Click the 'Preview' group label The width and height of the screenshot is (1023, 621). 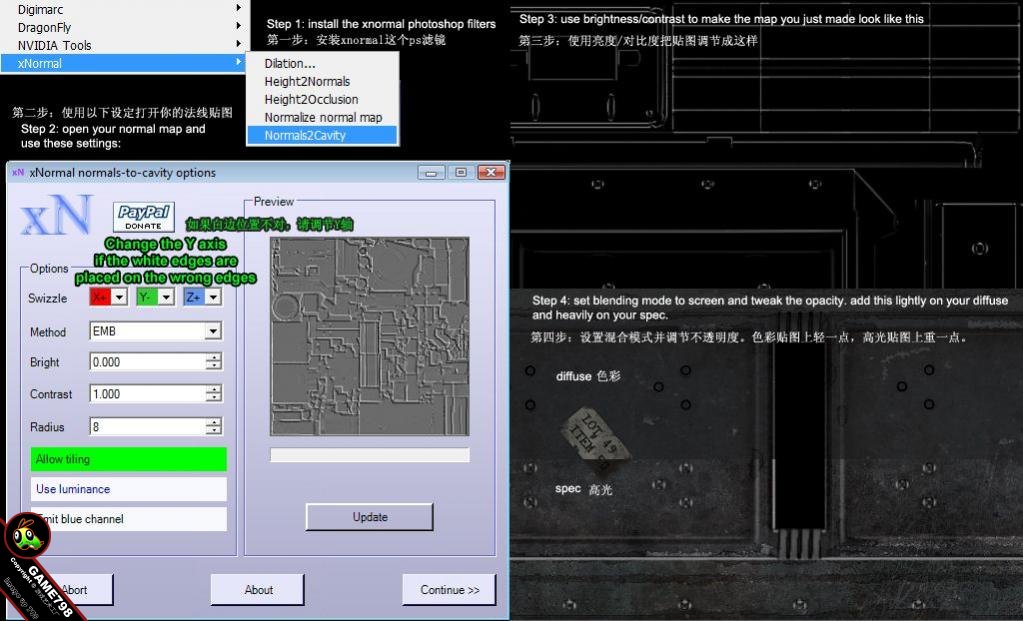tap(273, 202)
